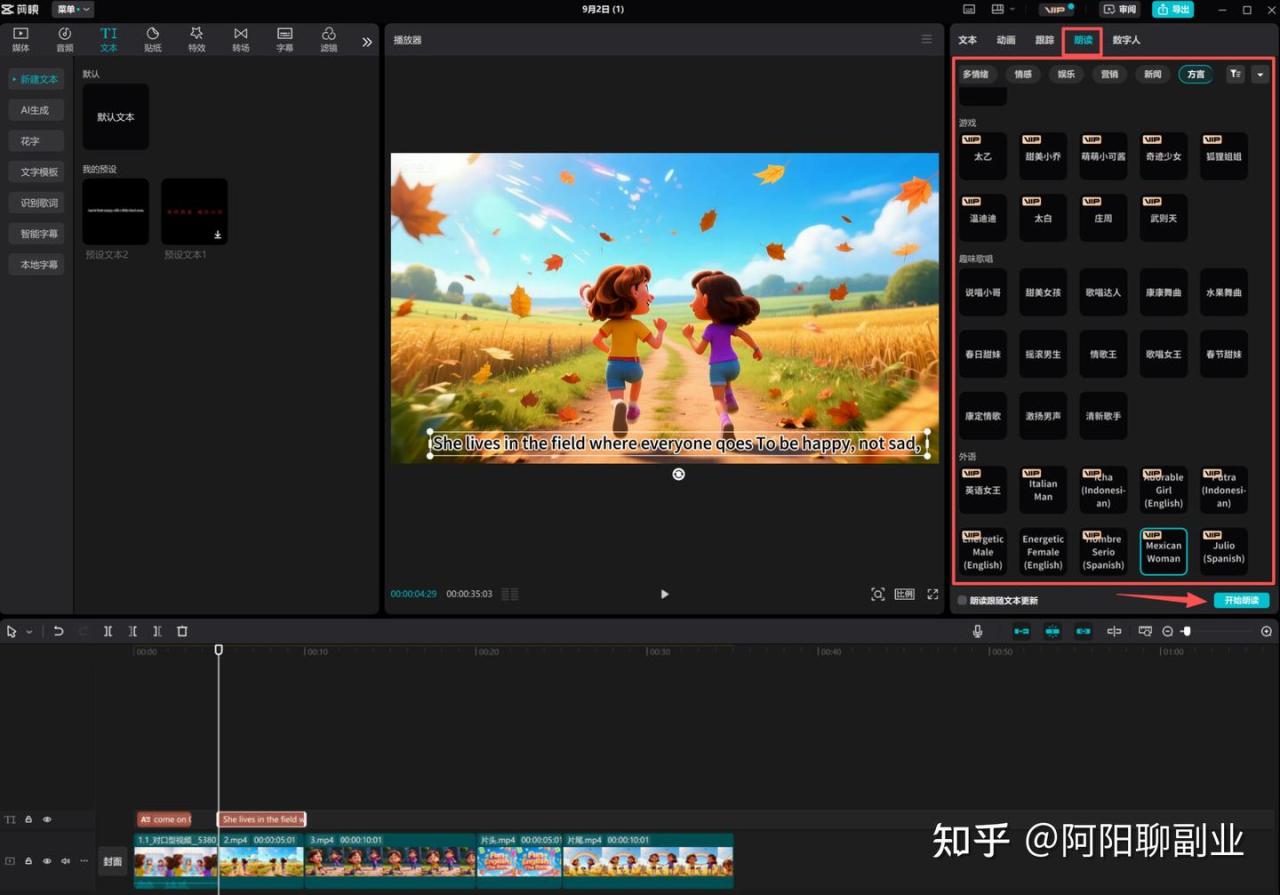The image size is (1280, 895).
Task: Click the undo arrow in timeline toolbar
Action: point(59,631)
